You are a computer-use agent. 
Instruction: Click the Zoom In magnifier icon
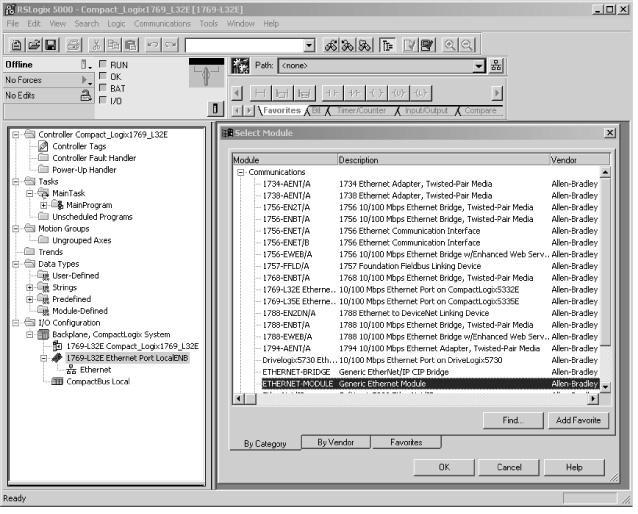pyautogui.click(x=450, y=45)
